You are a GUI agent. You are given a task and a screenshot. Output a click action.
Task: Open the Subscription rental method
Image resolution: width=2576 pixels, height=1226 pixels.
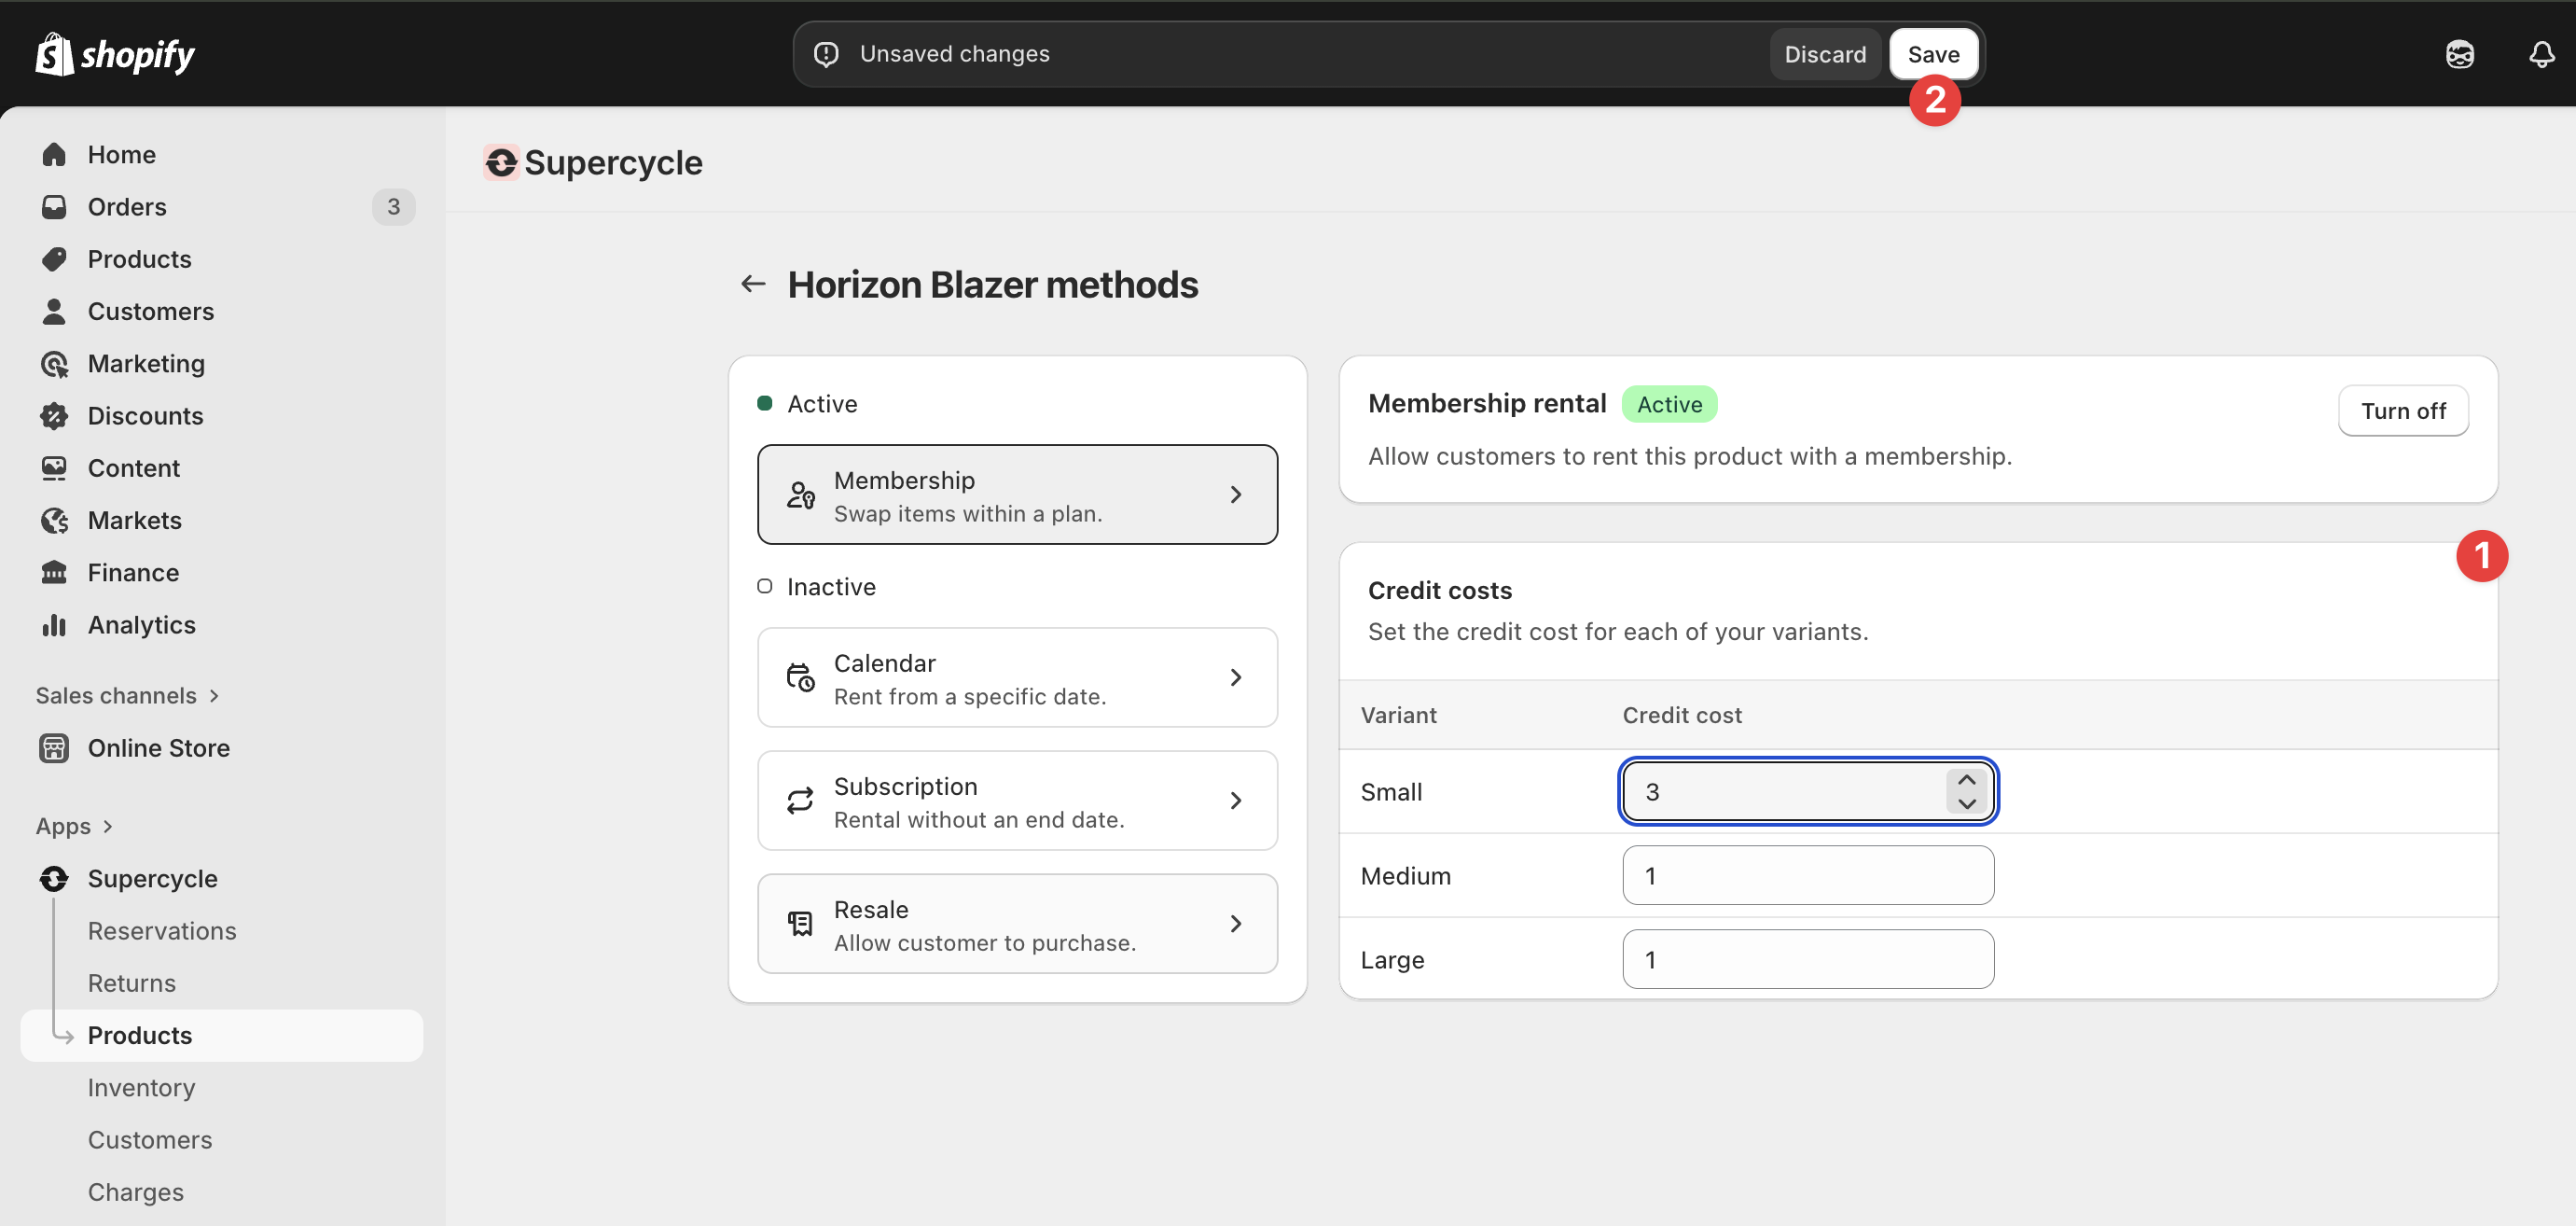1017,801
